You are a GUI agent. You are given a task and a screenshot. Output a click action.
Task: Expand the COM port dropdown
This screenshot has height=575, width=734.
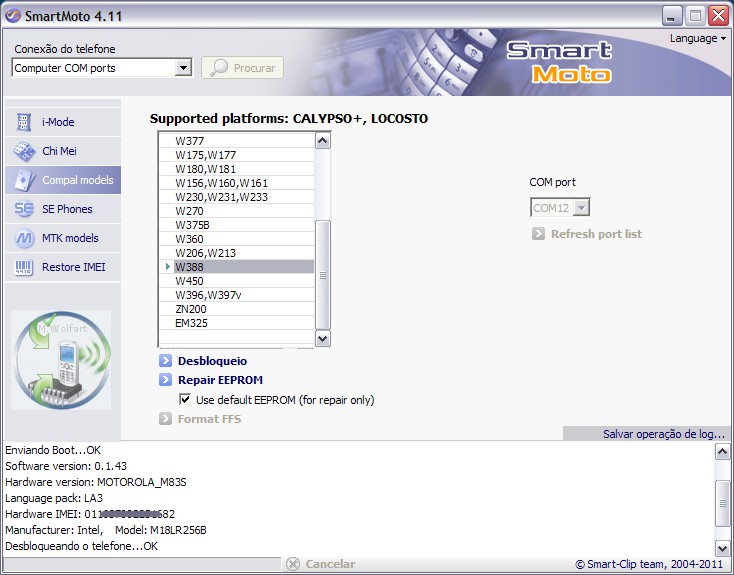pyautogui.click(x=581, y=208)
